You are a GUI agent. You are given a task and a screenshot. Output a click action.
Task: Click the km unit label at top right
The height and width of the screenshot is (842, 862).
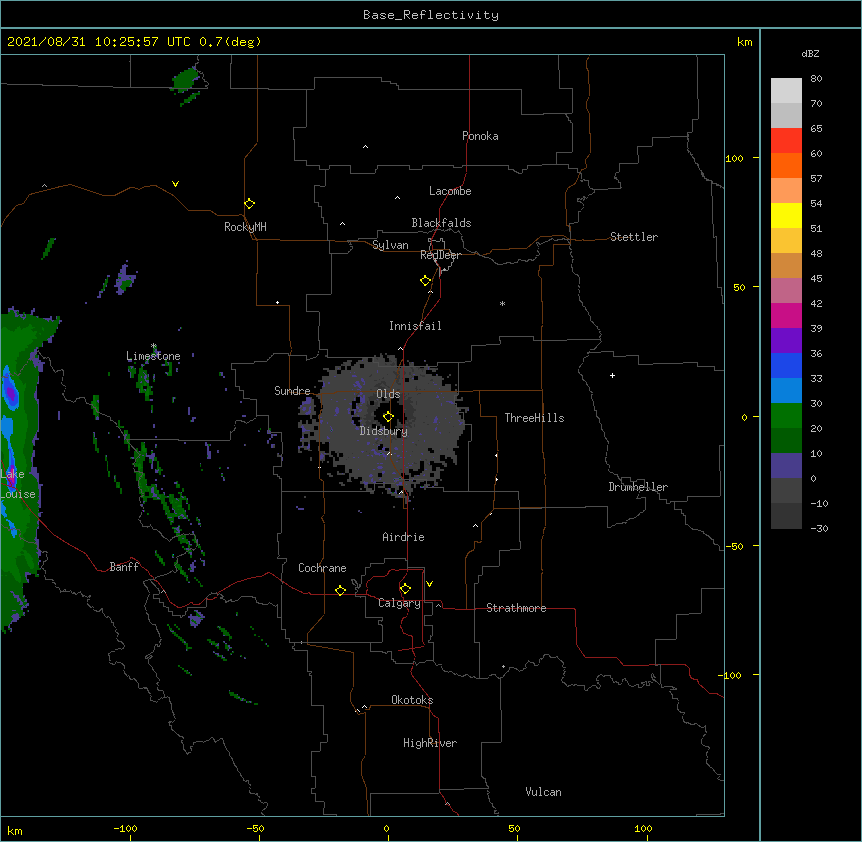[x=745, y=42]
